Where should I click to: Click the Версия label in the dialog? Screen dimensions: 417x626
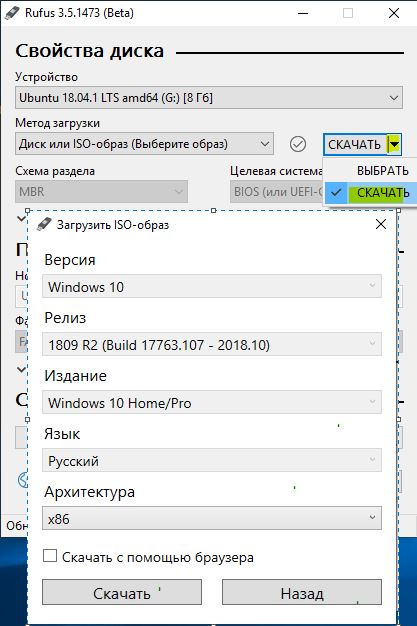(x=70, y=260)
